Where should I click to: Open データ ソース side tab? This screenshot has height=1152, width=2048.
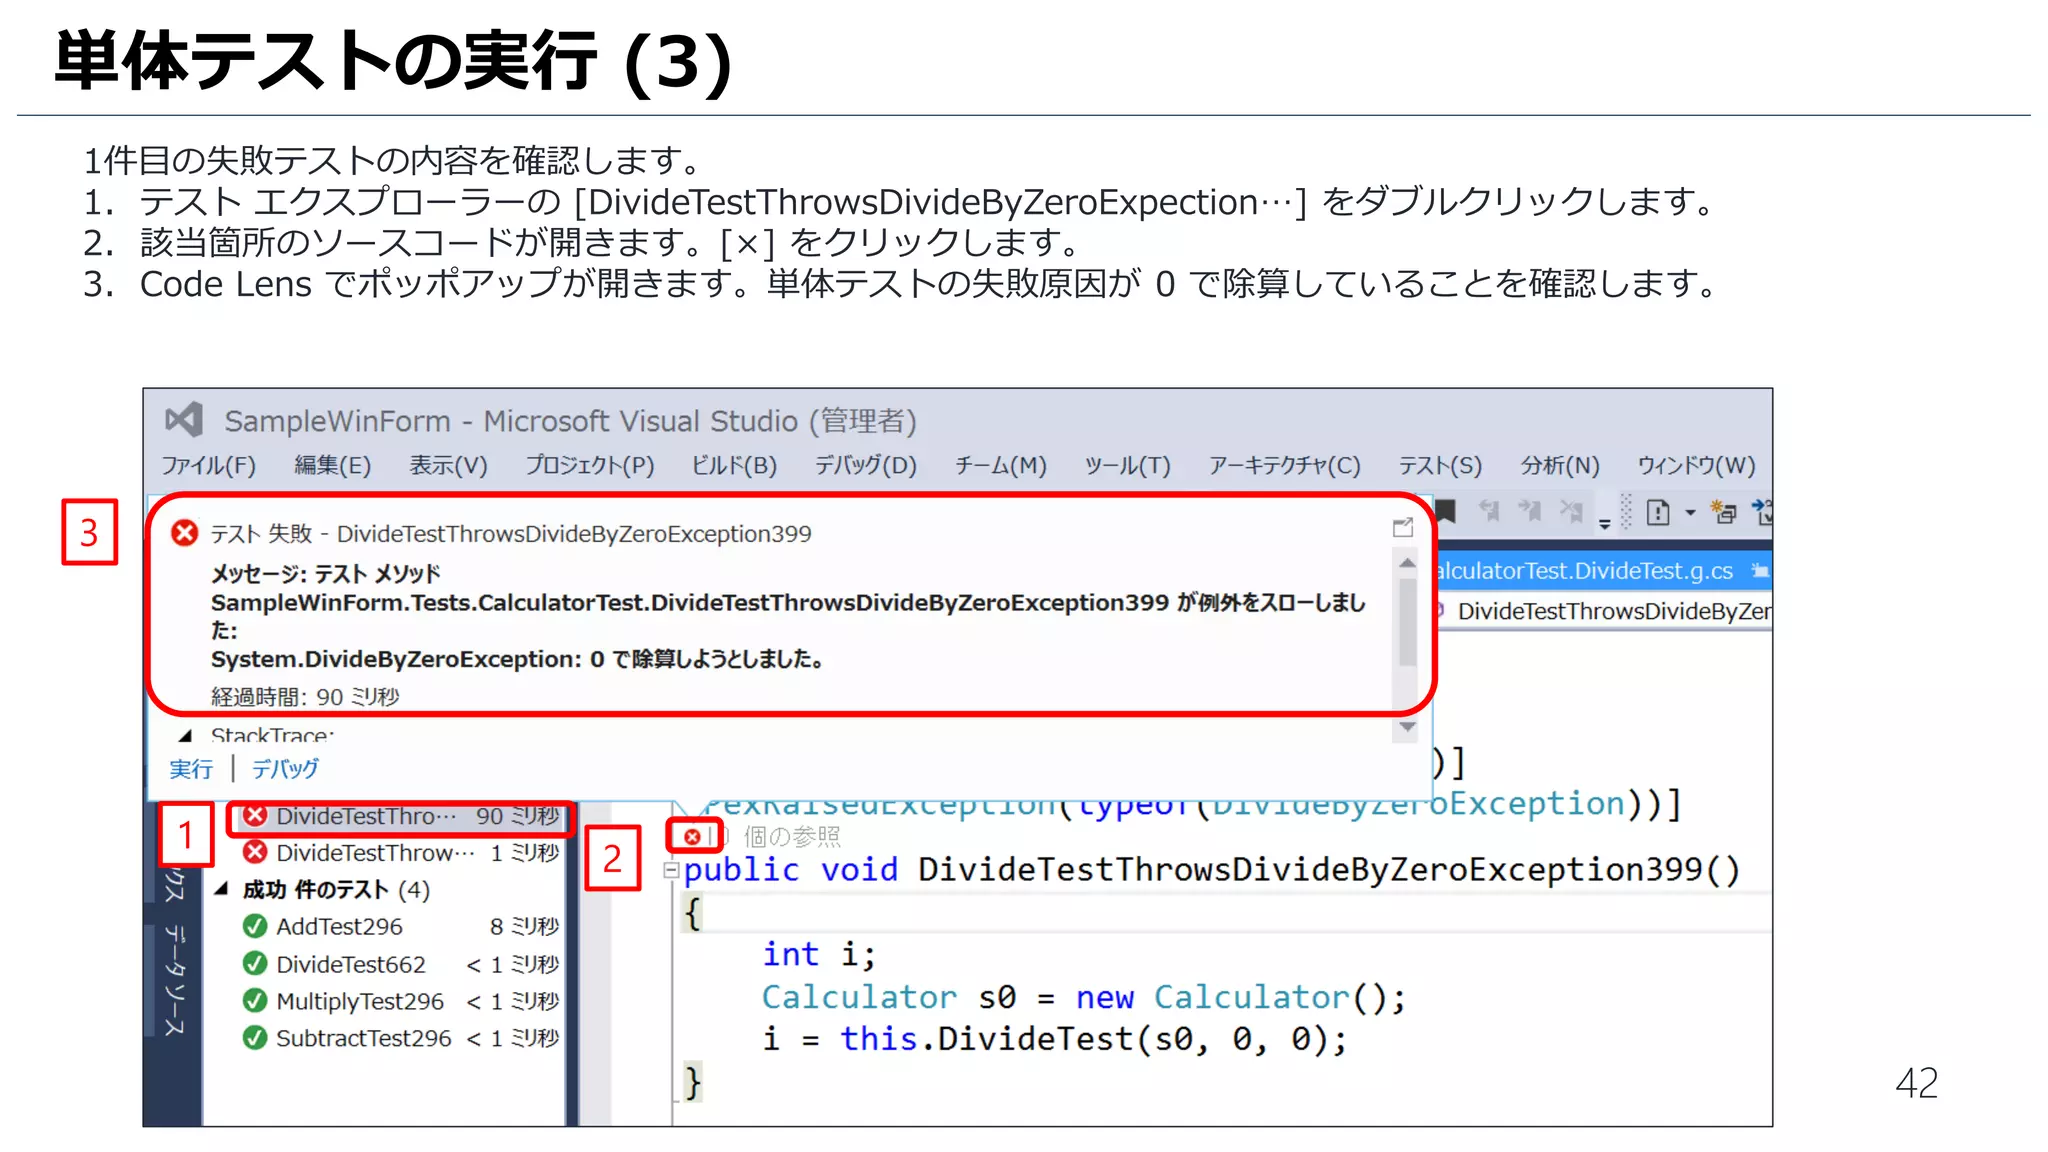tap(175, 981)
